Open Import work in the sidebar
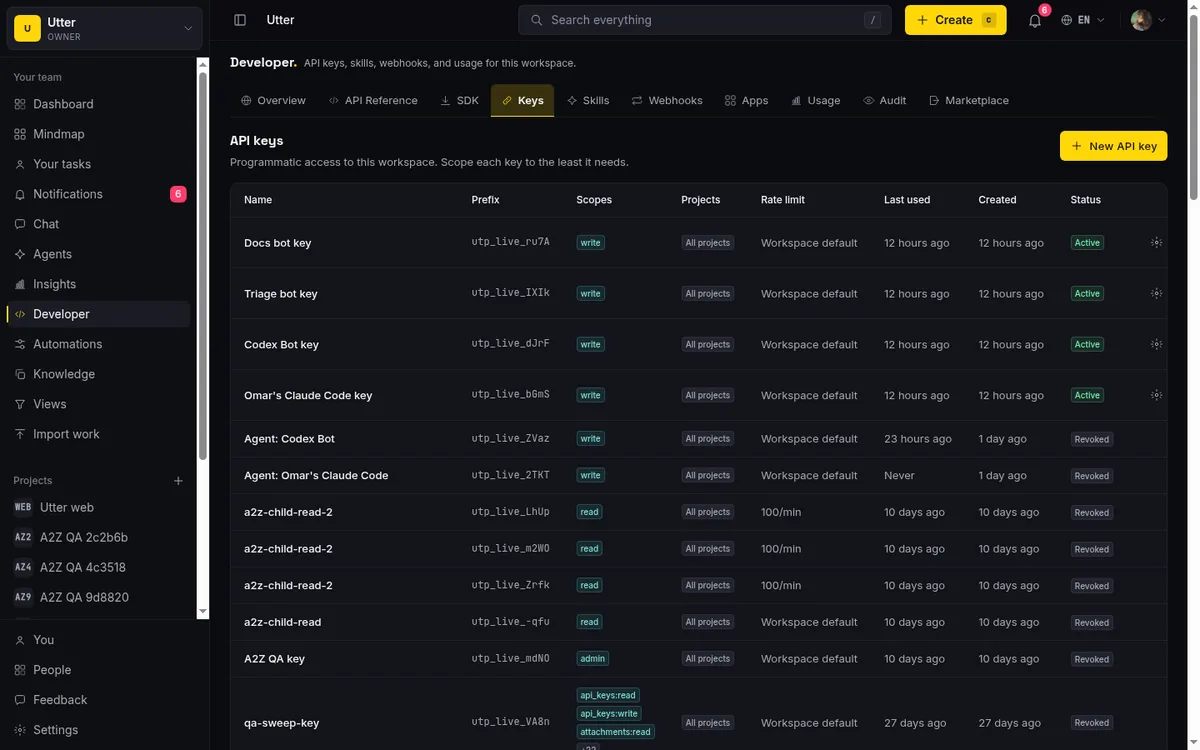 click(99, 434)
